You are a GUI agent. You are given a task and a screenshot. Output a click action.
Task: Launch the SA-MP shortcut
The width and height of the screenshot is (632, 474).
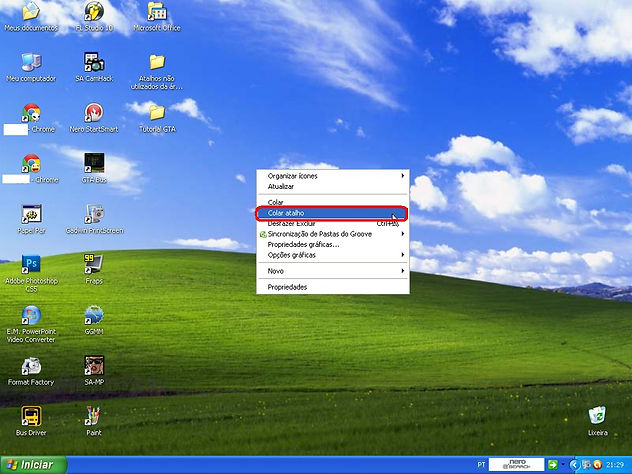point(94,371)
